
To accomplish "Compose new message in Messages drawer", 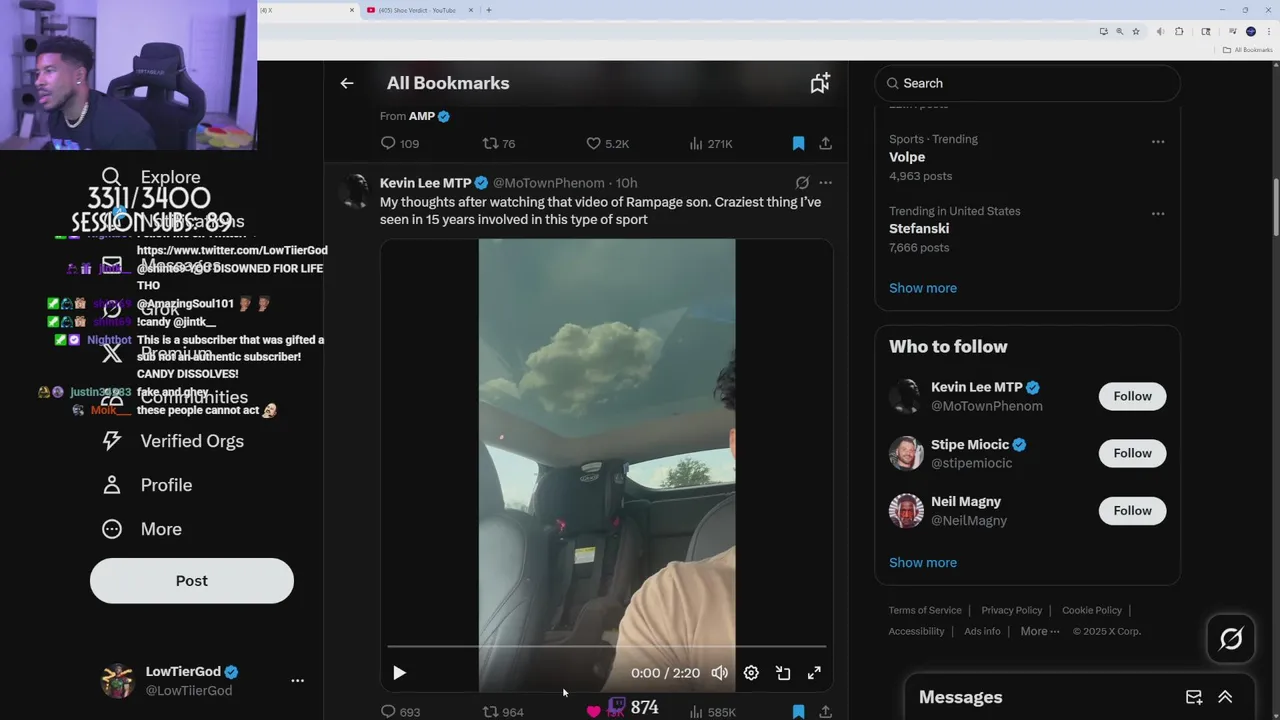I will pyautogui.click(x=1194, y=697).
